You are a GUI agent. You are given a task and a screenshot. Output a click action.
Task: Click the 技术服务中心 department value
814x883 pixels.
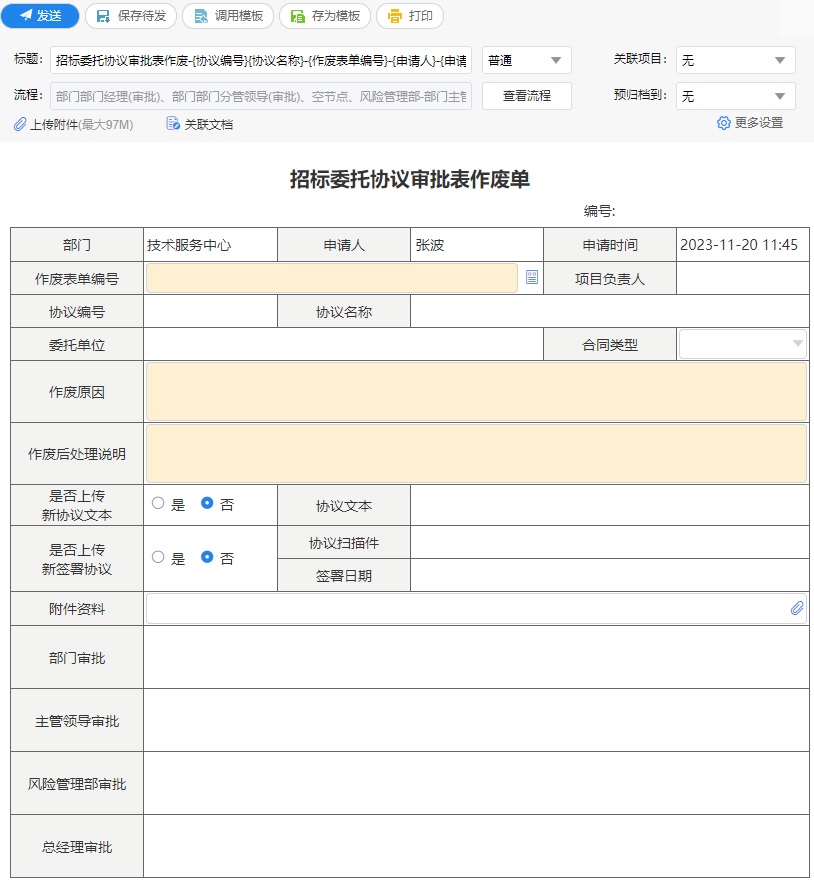[189, 246]
